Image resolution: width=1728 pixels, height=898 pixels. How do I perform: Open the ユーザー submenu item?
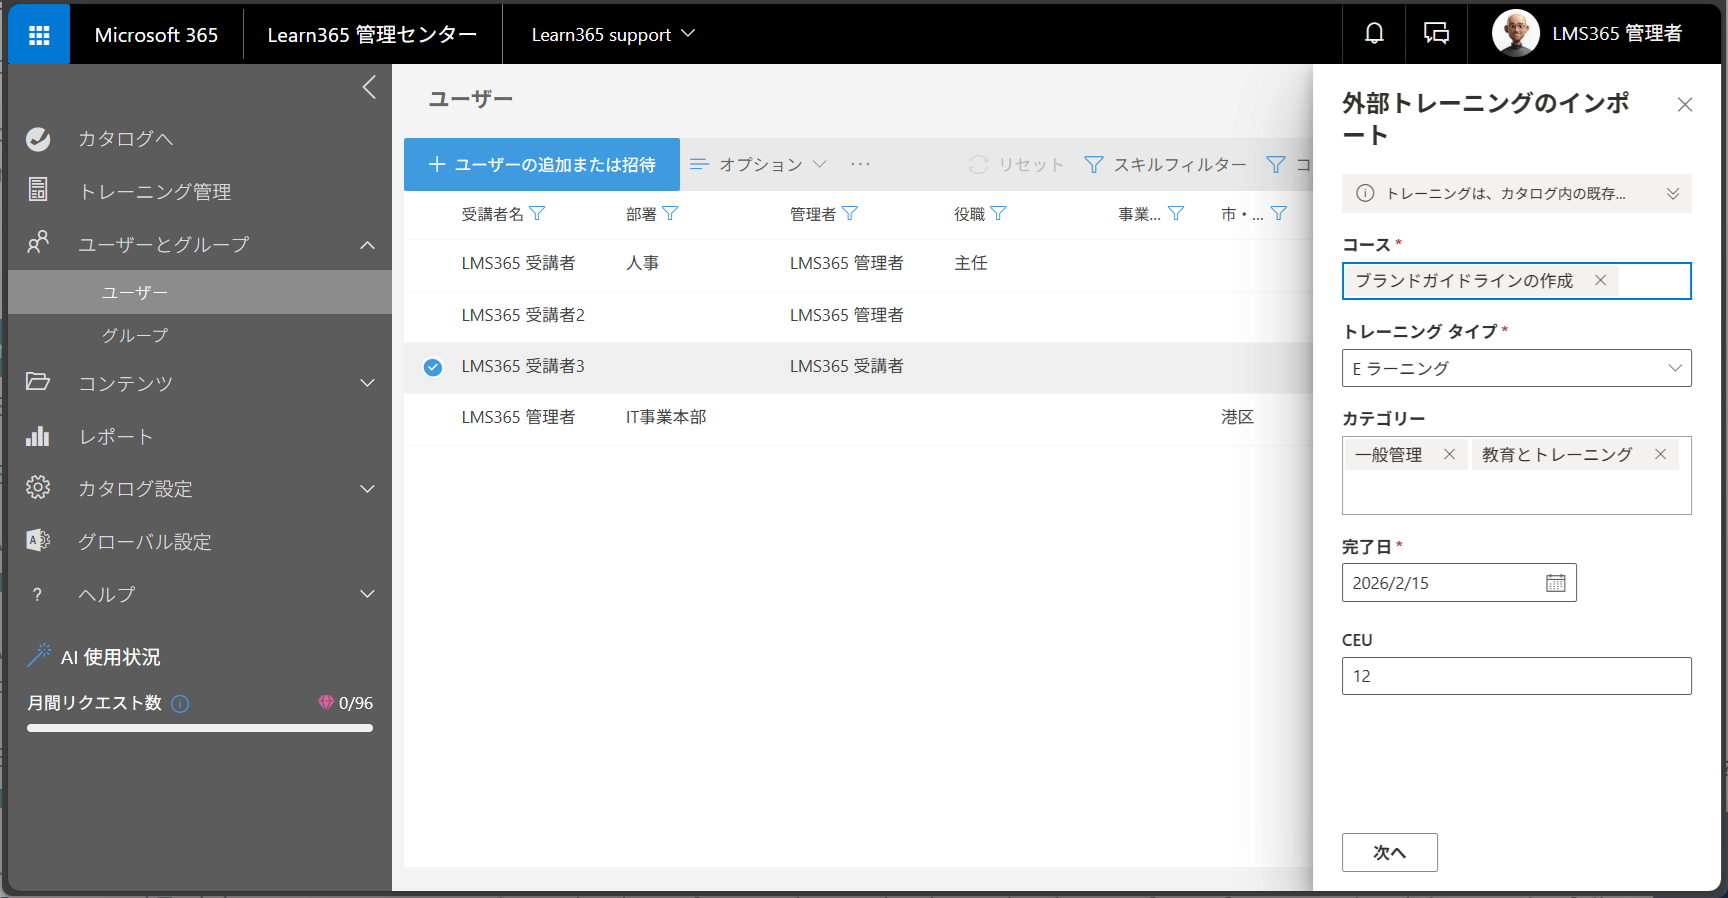(x=200, y=292)
